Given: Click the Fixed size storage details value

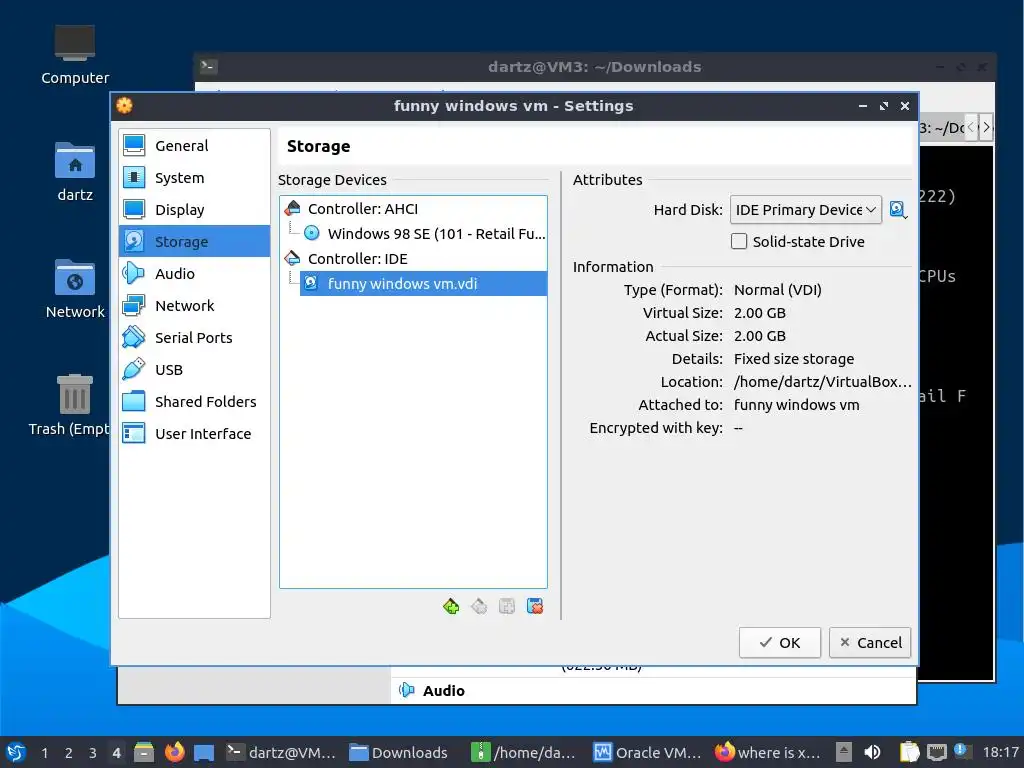Looking at the screenshot, I should click(x=793, y=359).
